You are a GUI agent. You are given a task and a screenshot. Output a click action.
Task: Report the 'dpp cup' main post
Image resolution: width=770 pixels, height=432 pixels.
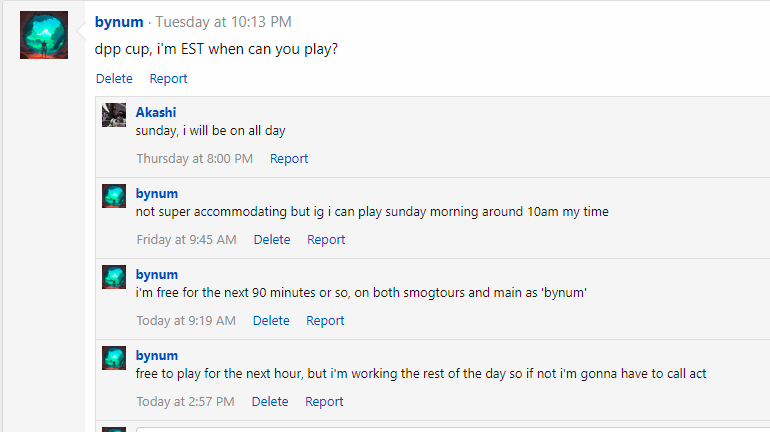[x=168, y=78]
